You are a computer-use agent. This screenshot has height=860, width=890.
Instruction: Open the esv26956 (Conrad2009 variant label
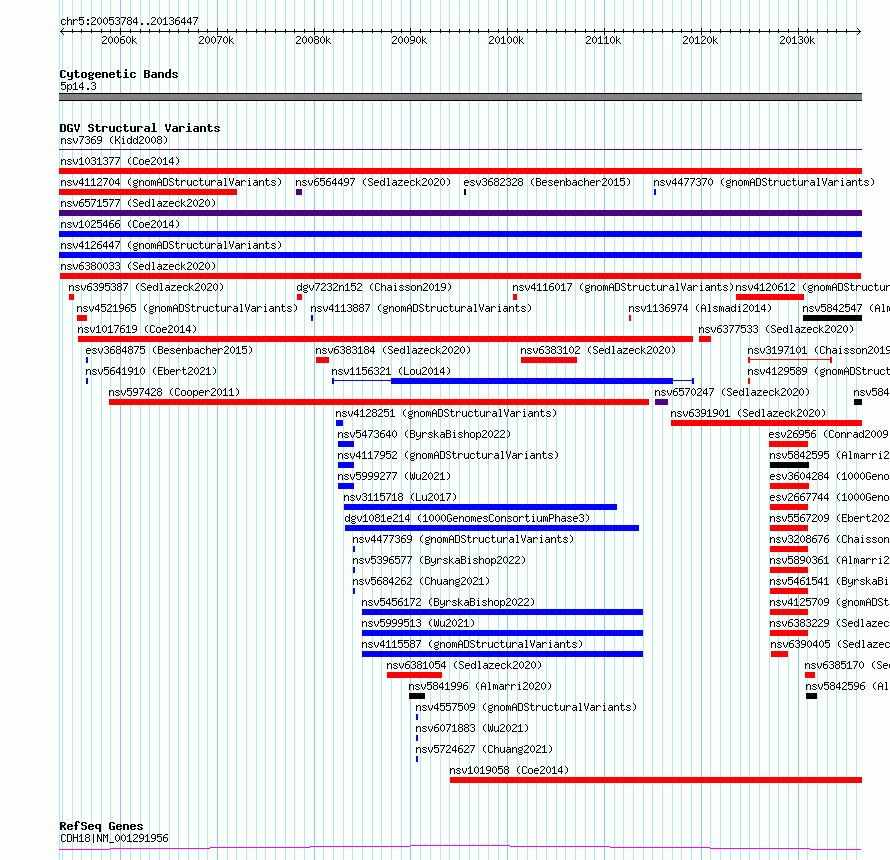829,434
